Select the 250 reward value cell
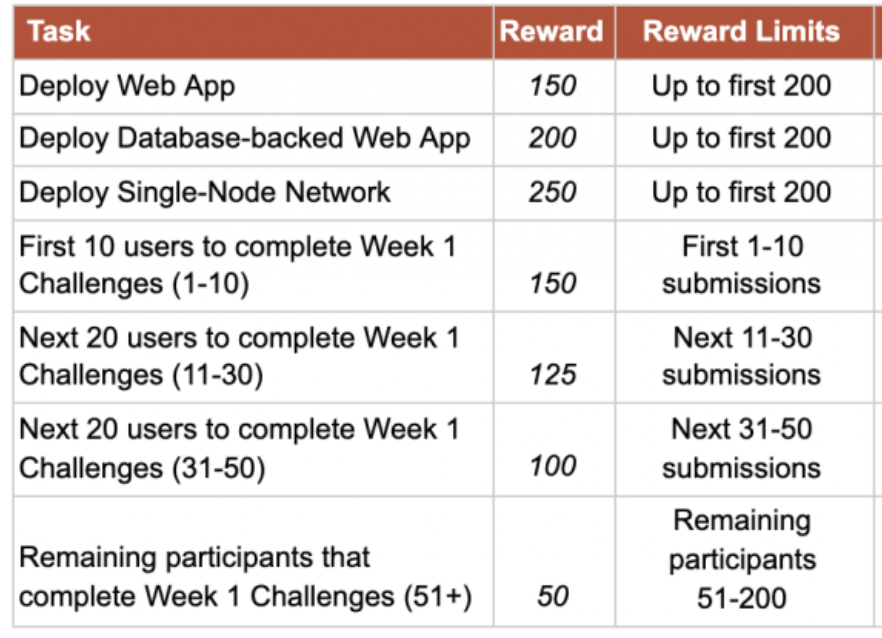The height and width of the screenshot is (638, 882). [x=553, y=192]
